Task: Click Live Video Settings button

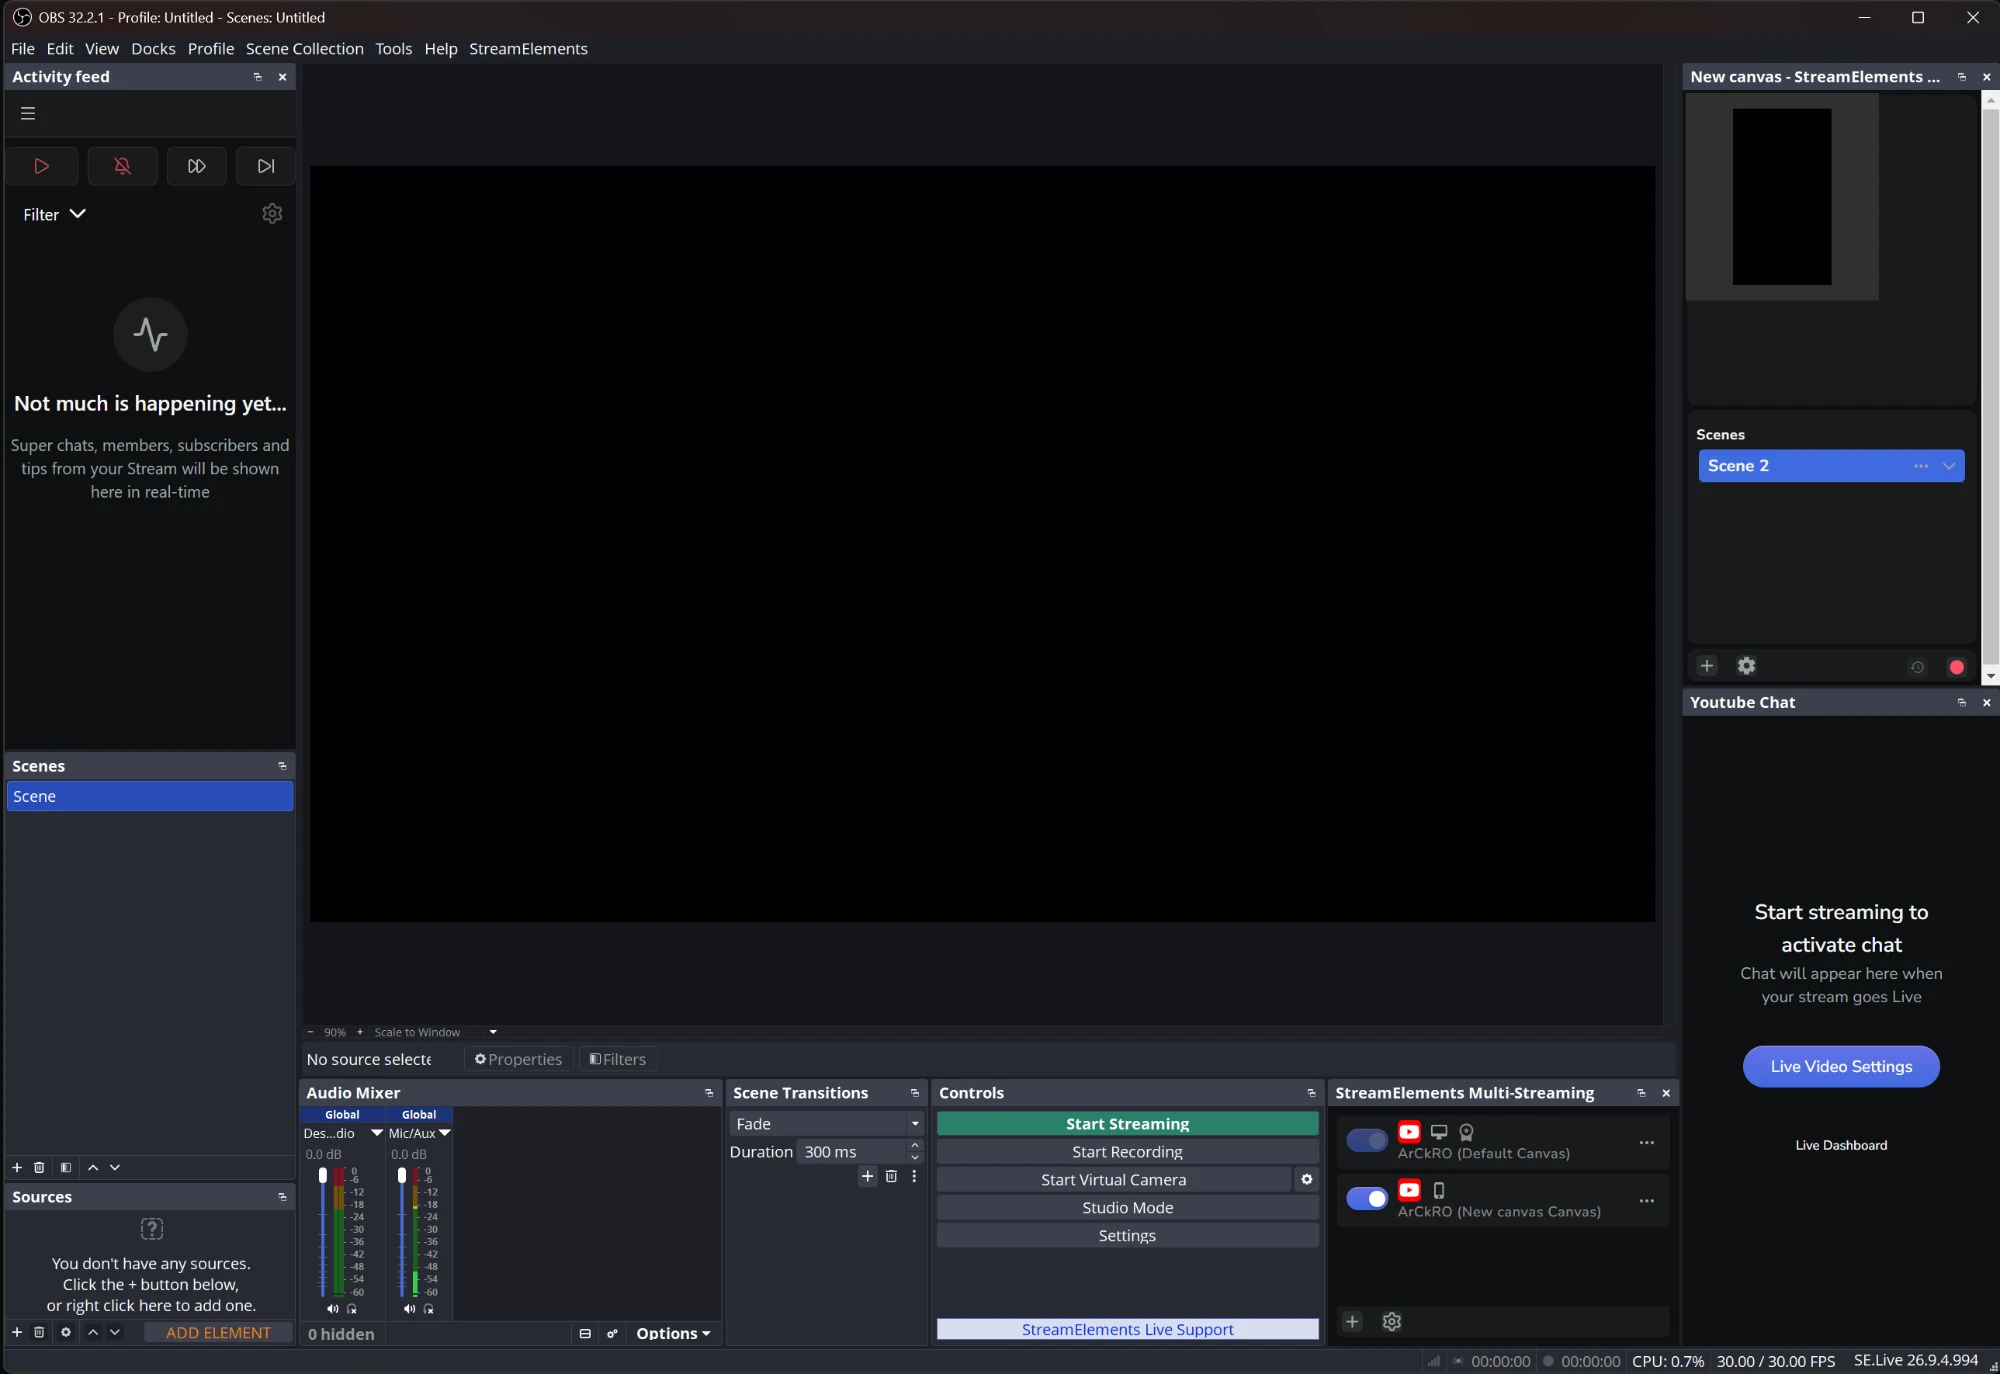Action: click(1841, 1066)
